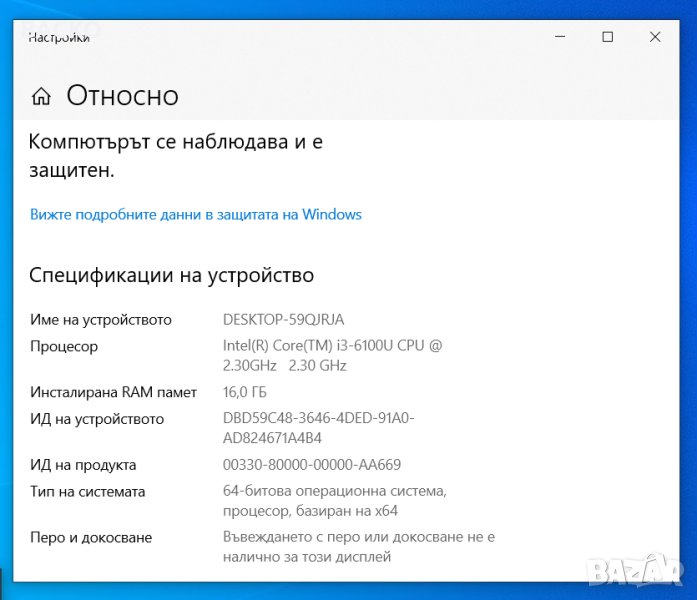The image size is (697, 600).
Task: Click the Перо и докосване label
Action: point(91,537)
